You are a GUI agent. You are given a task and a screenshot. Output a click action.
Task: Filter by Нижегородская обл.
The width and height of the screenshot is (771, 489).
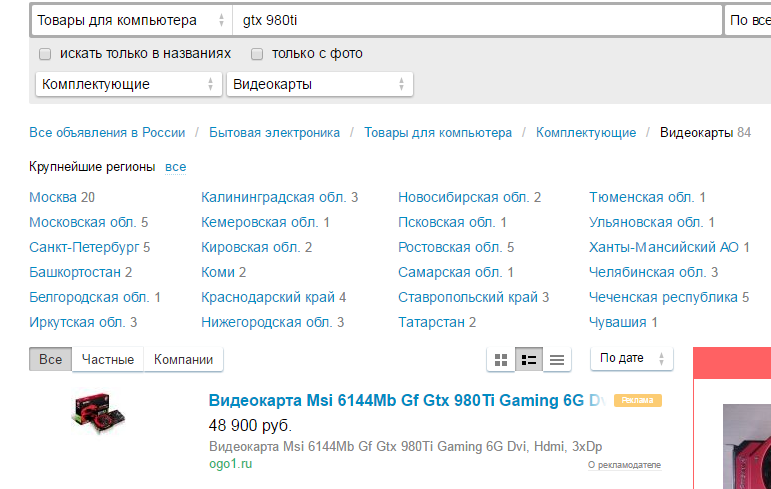267,322
